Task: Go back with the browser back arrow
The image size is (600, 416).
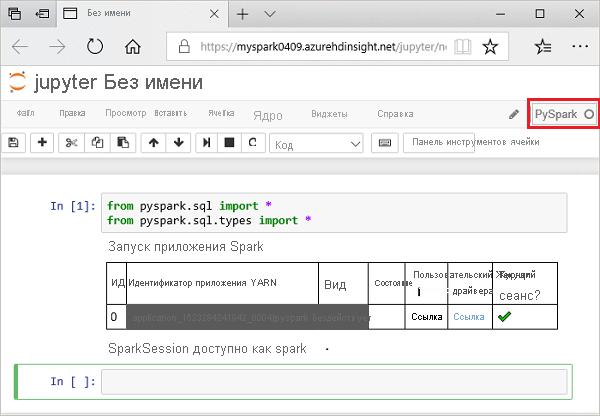Action: pos(20,47)
